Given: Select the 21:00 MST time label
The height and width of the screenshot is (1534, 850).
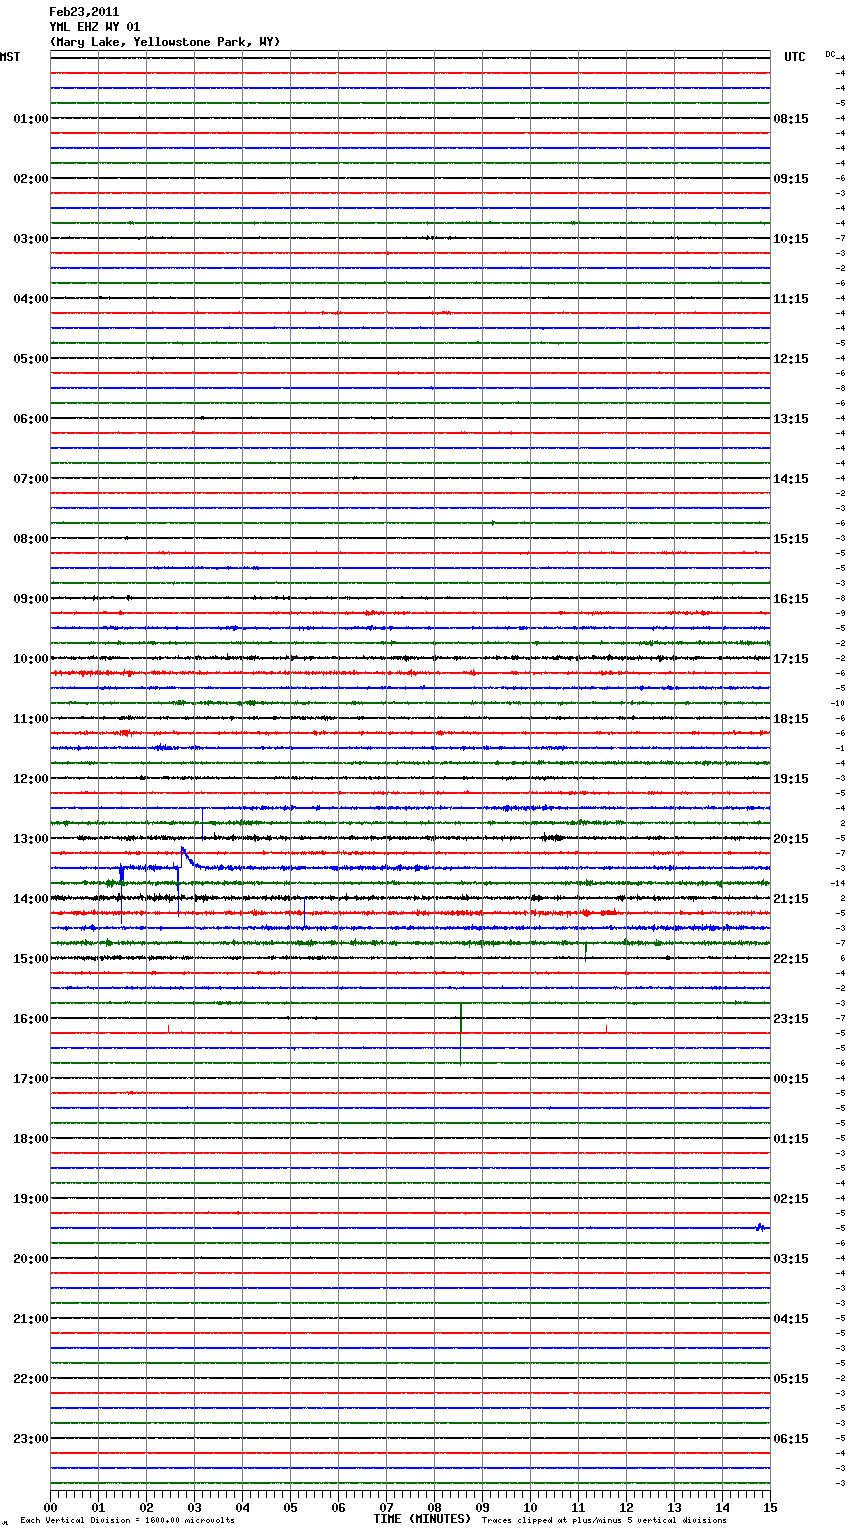Looking at the screenshot, I should coord(31,1319).
